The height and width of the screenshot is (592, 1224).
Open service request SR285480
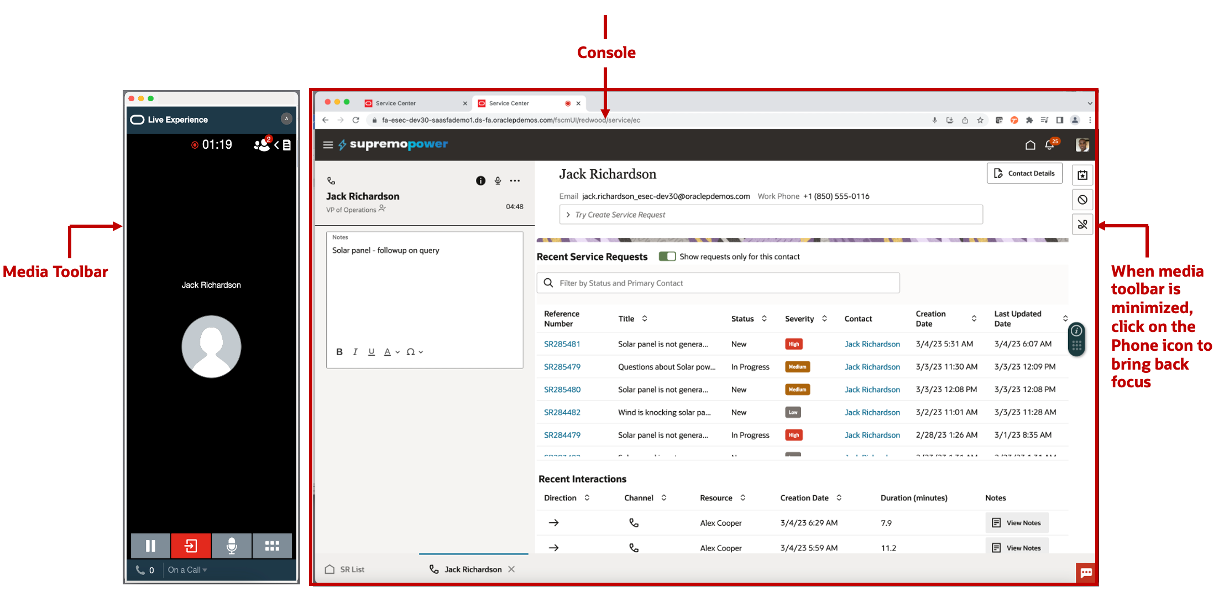(562, 390)
